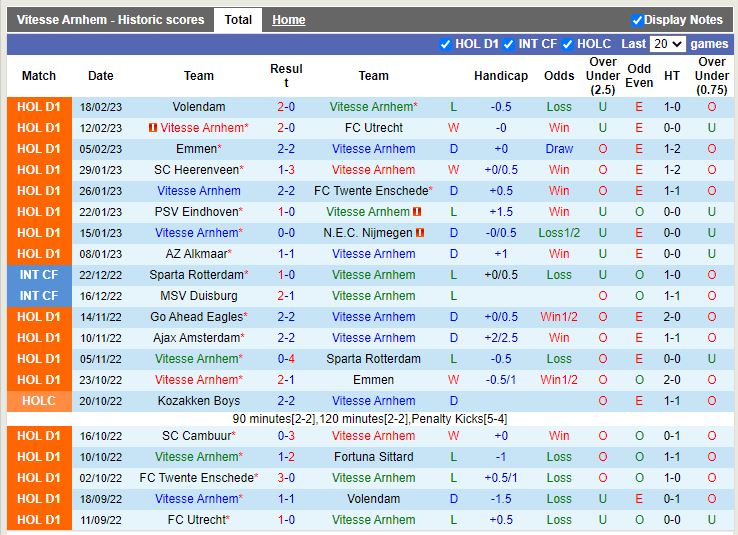Select the INT CF cell dated 16/12/22
The height and width of the screenshot is (535, 738).
tap(39, 295)
